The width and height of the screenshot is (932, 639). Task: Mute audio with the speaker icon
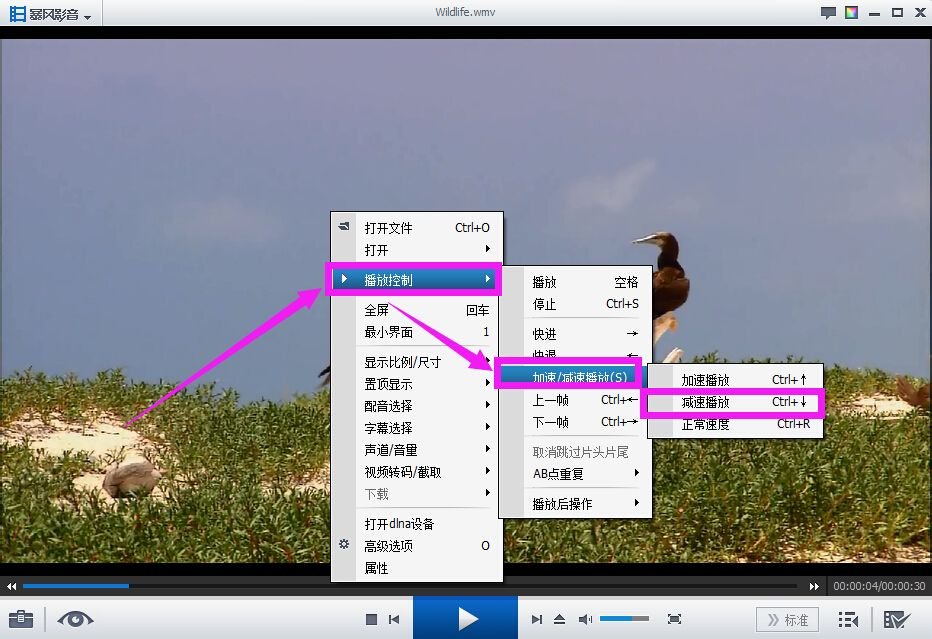click(585, 618)
